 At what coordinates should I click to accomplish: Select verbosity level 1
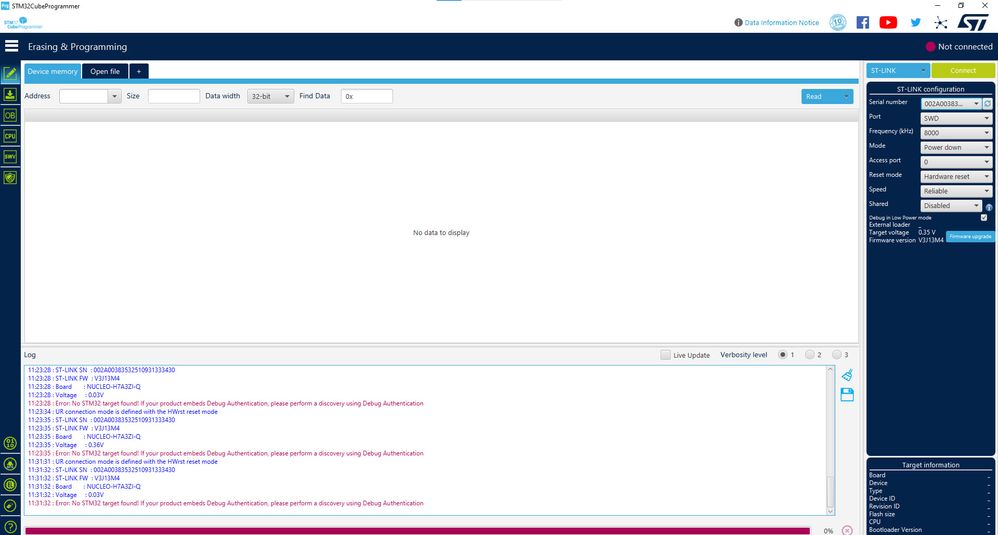point(782,354)
